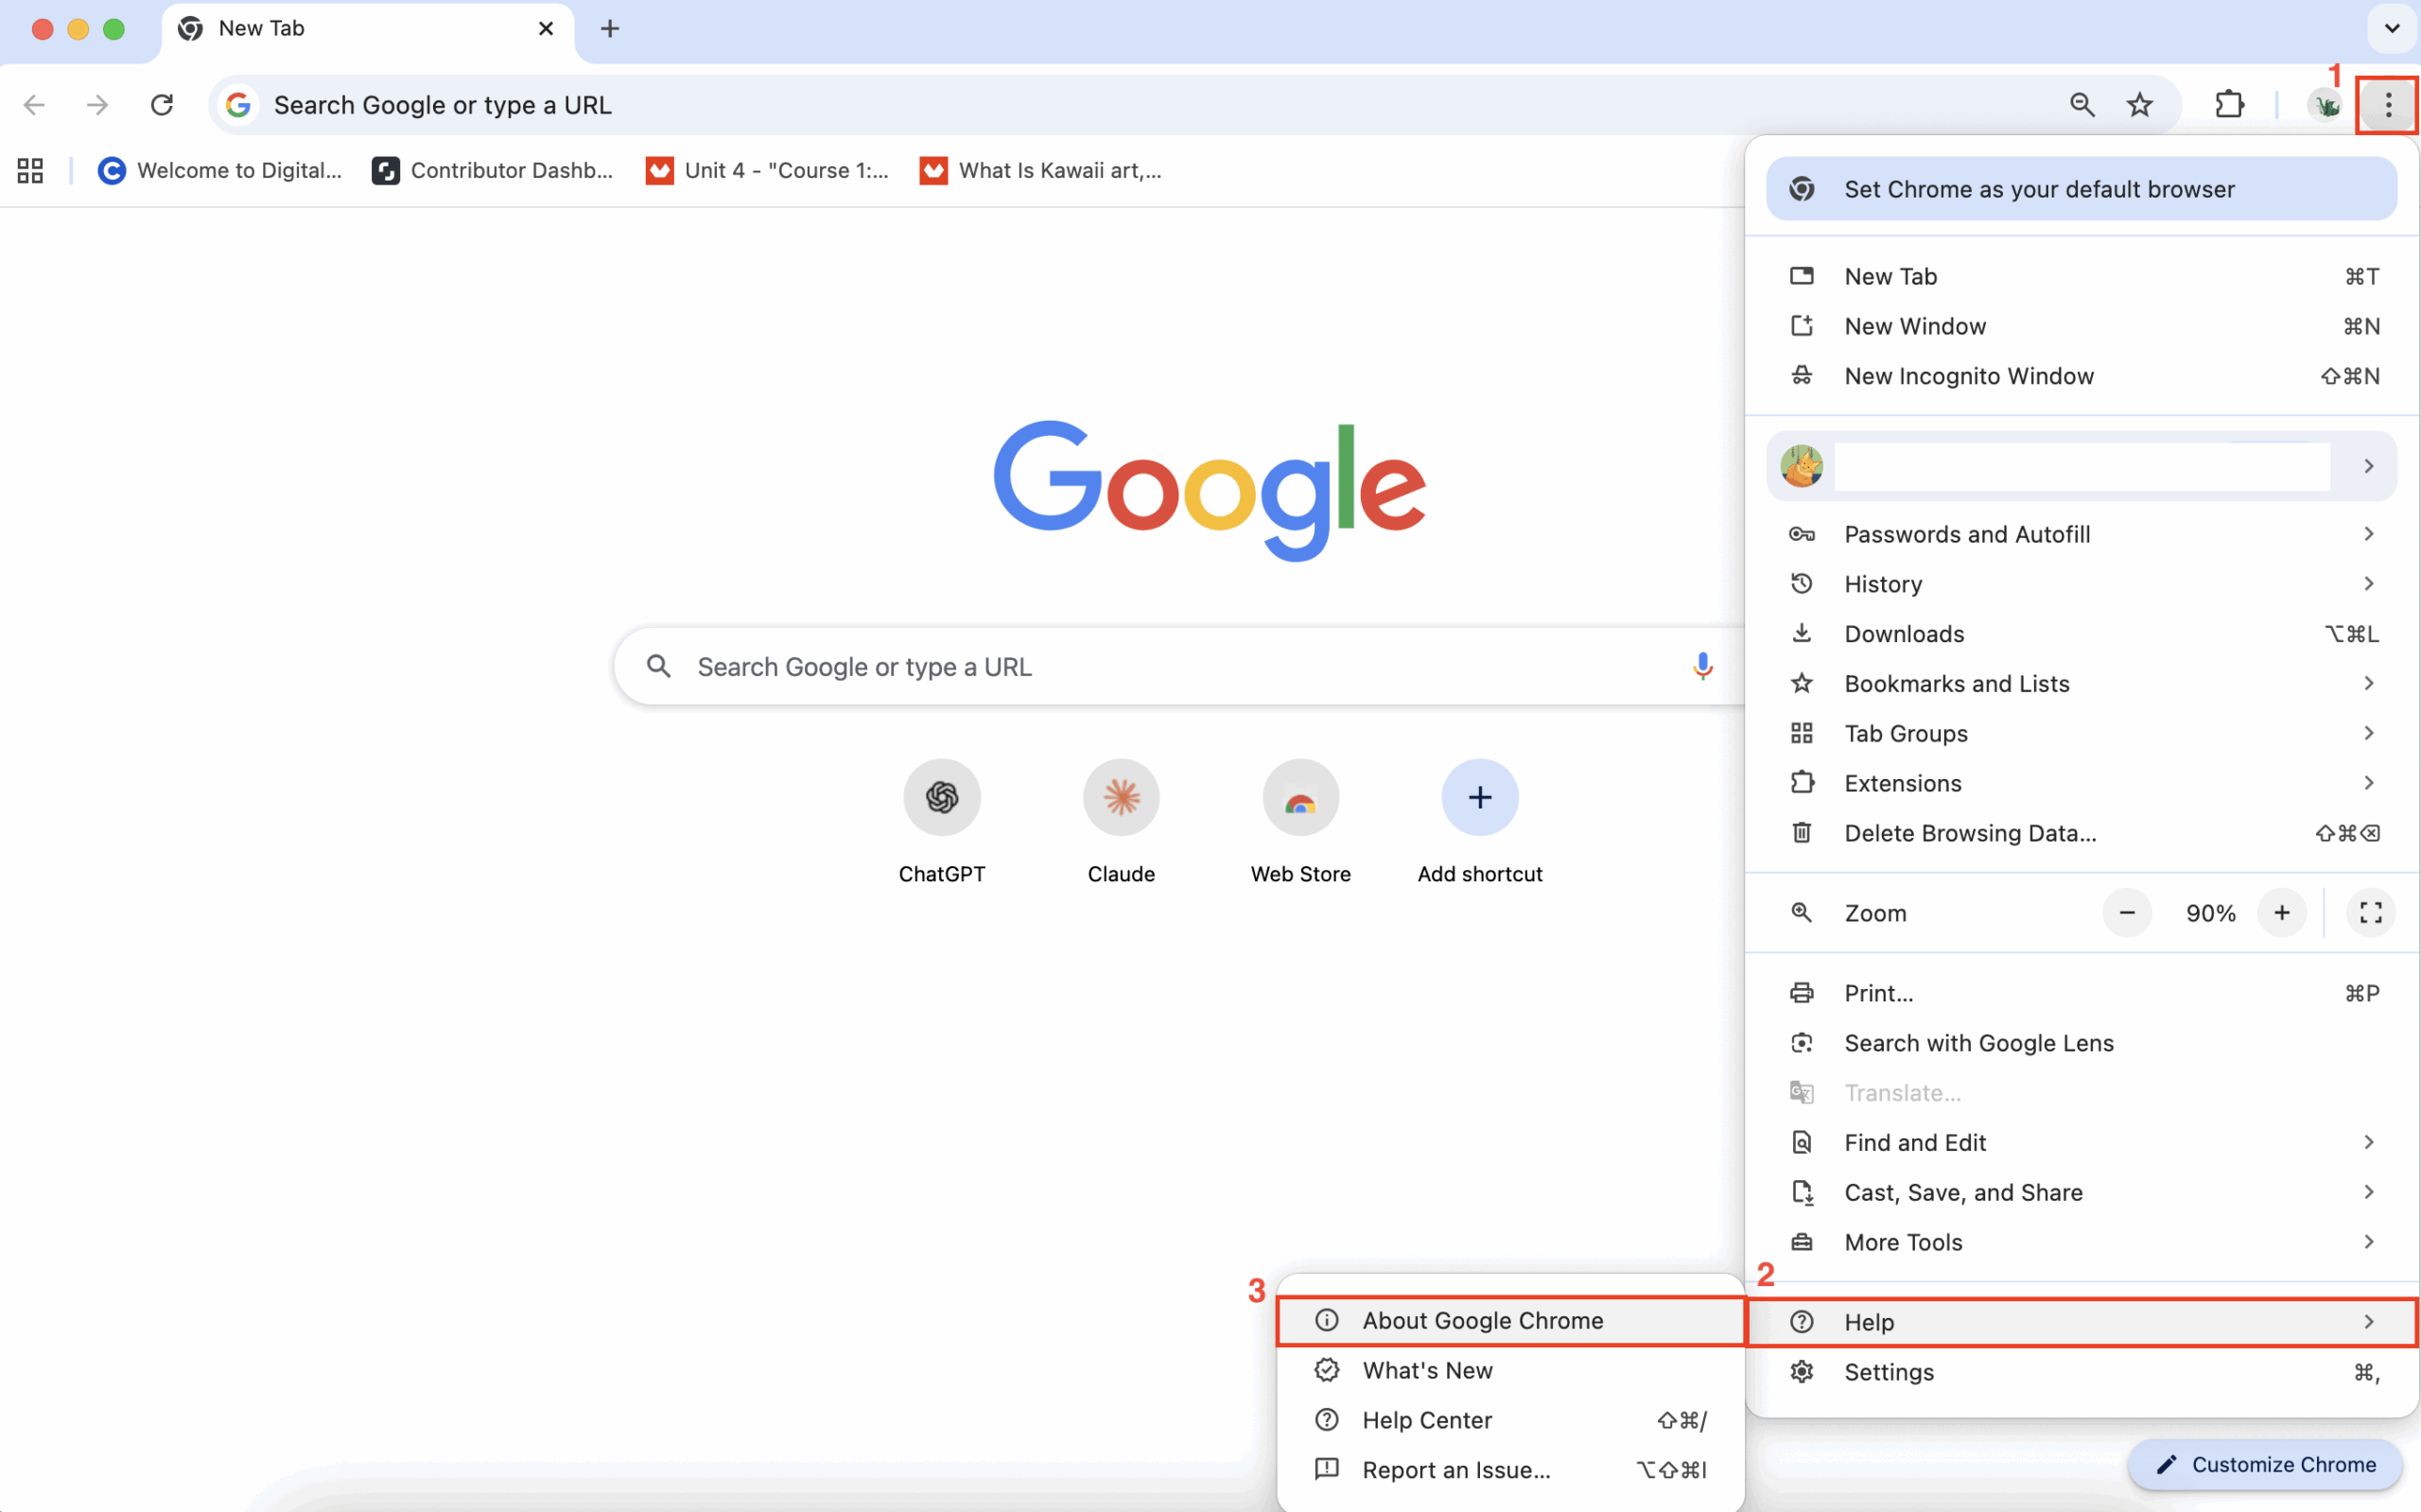Open the ChatGPT shortcut

941,797
